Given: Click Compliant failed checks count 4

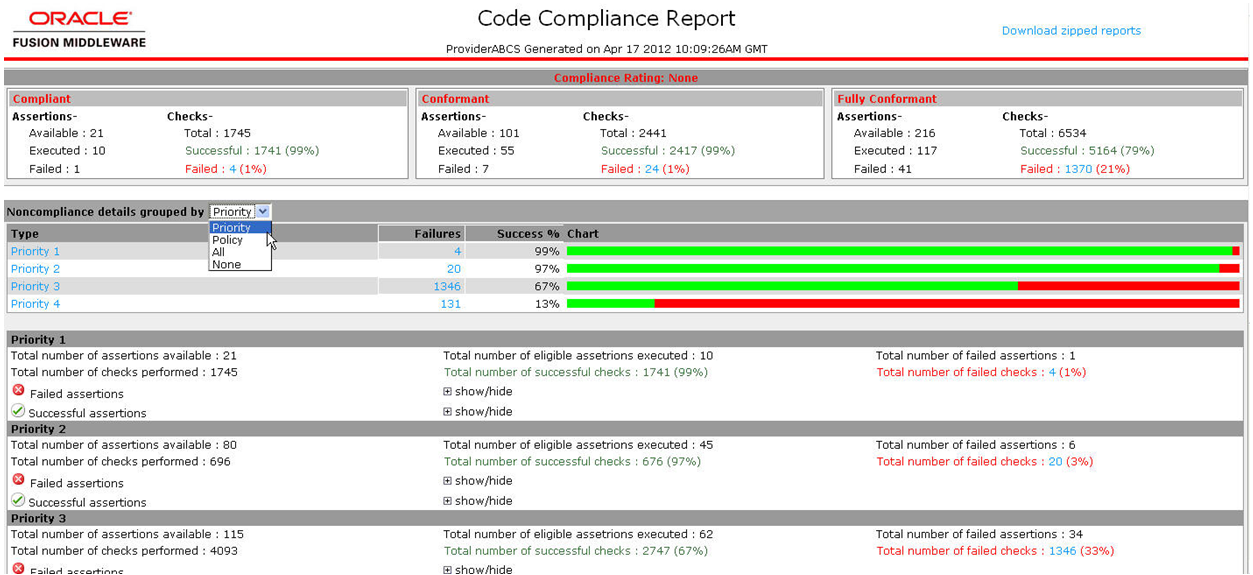Looking at the screenshot, I should pyautogui.click(x=232, y=169).
